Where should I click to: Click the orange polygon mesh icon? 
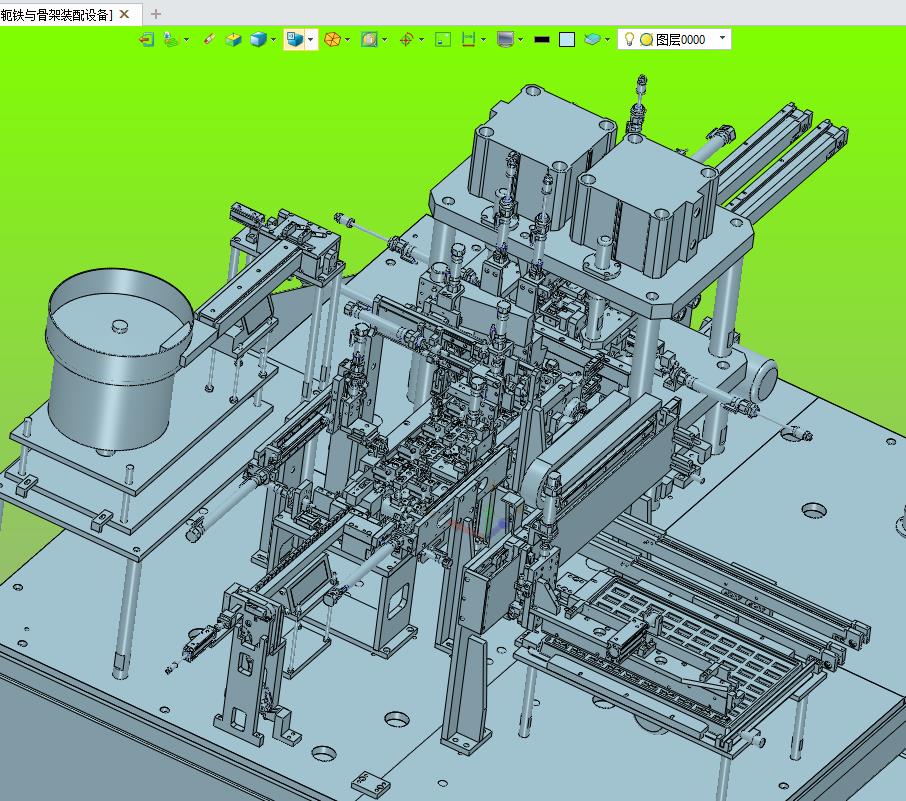point(332,39)
